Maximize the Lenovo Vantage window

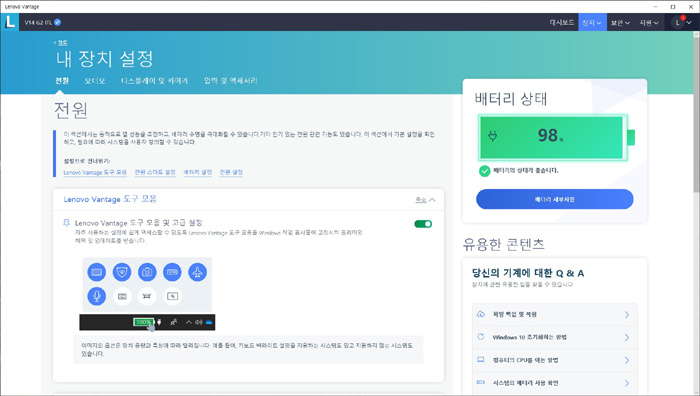click(673, 7)
